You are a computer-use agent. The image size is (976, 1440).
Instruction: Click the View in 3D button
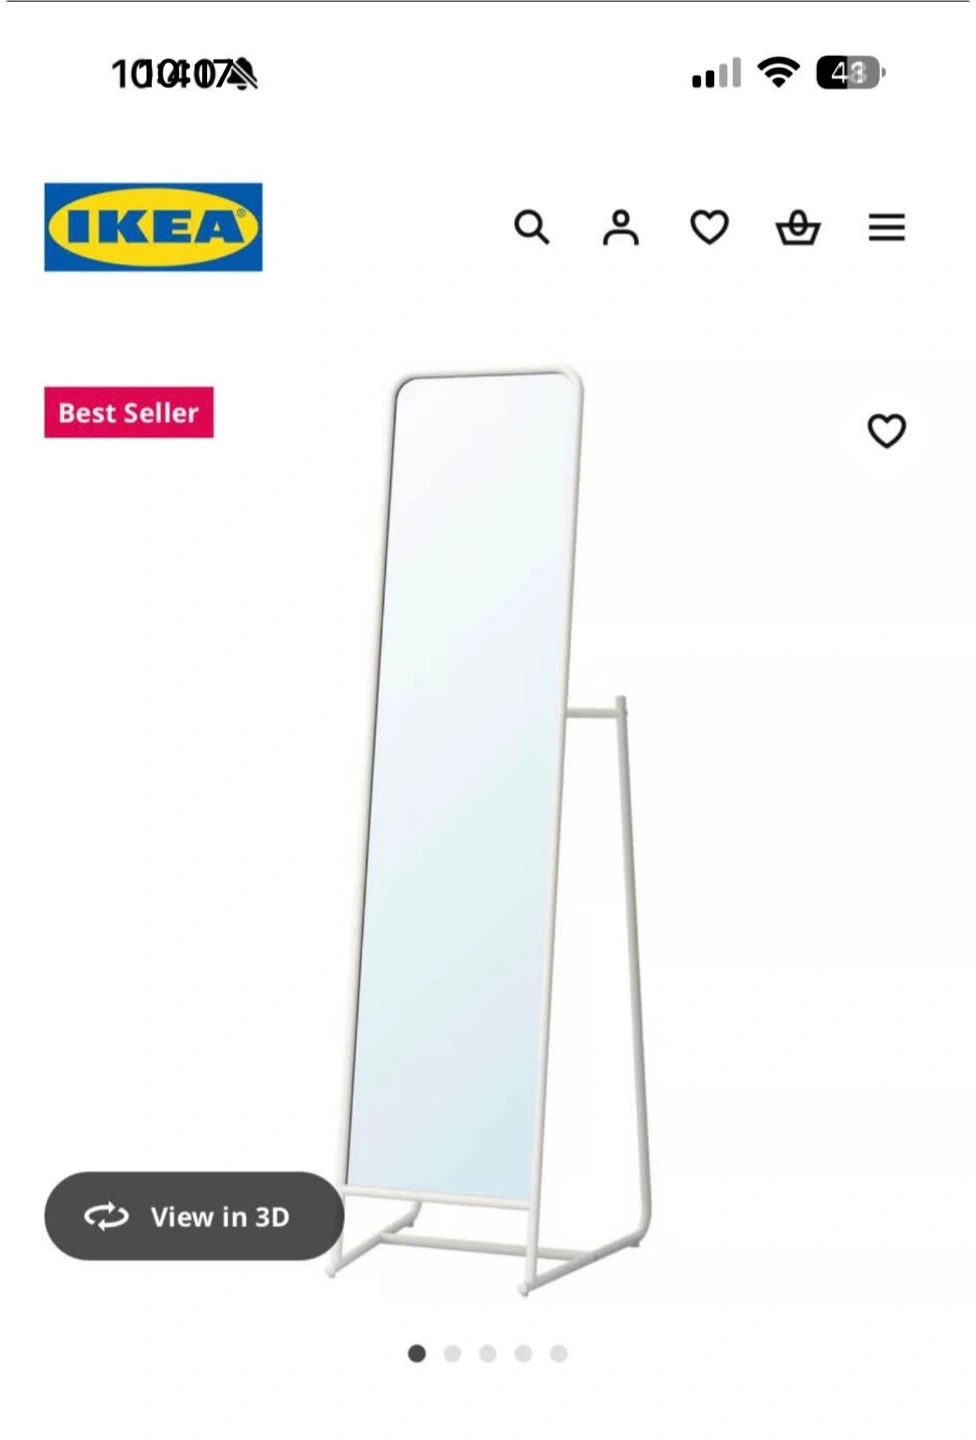tap(194, 1216)
